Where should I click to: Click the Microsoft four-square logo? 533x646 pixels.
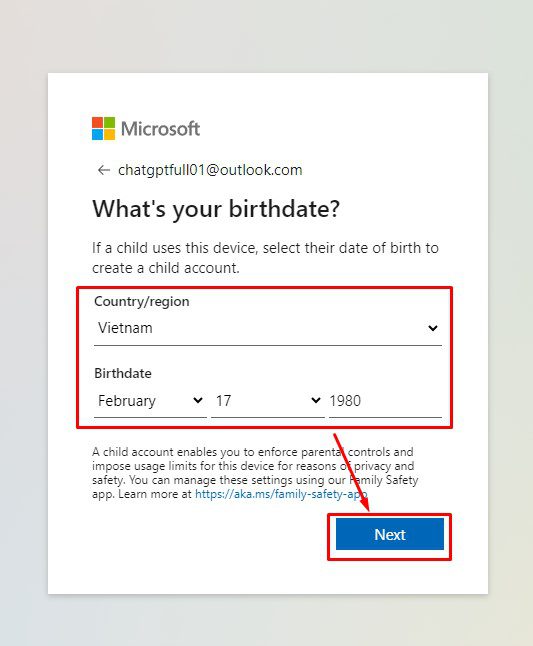pyautogui.click(x=103, y=129)
